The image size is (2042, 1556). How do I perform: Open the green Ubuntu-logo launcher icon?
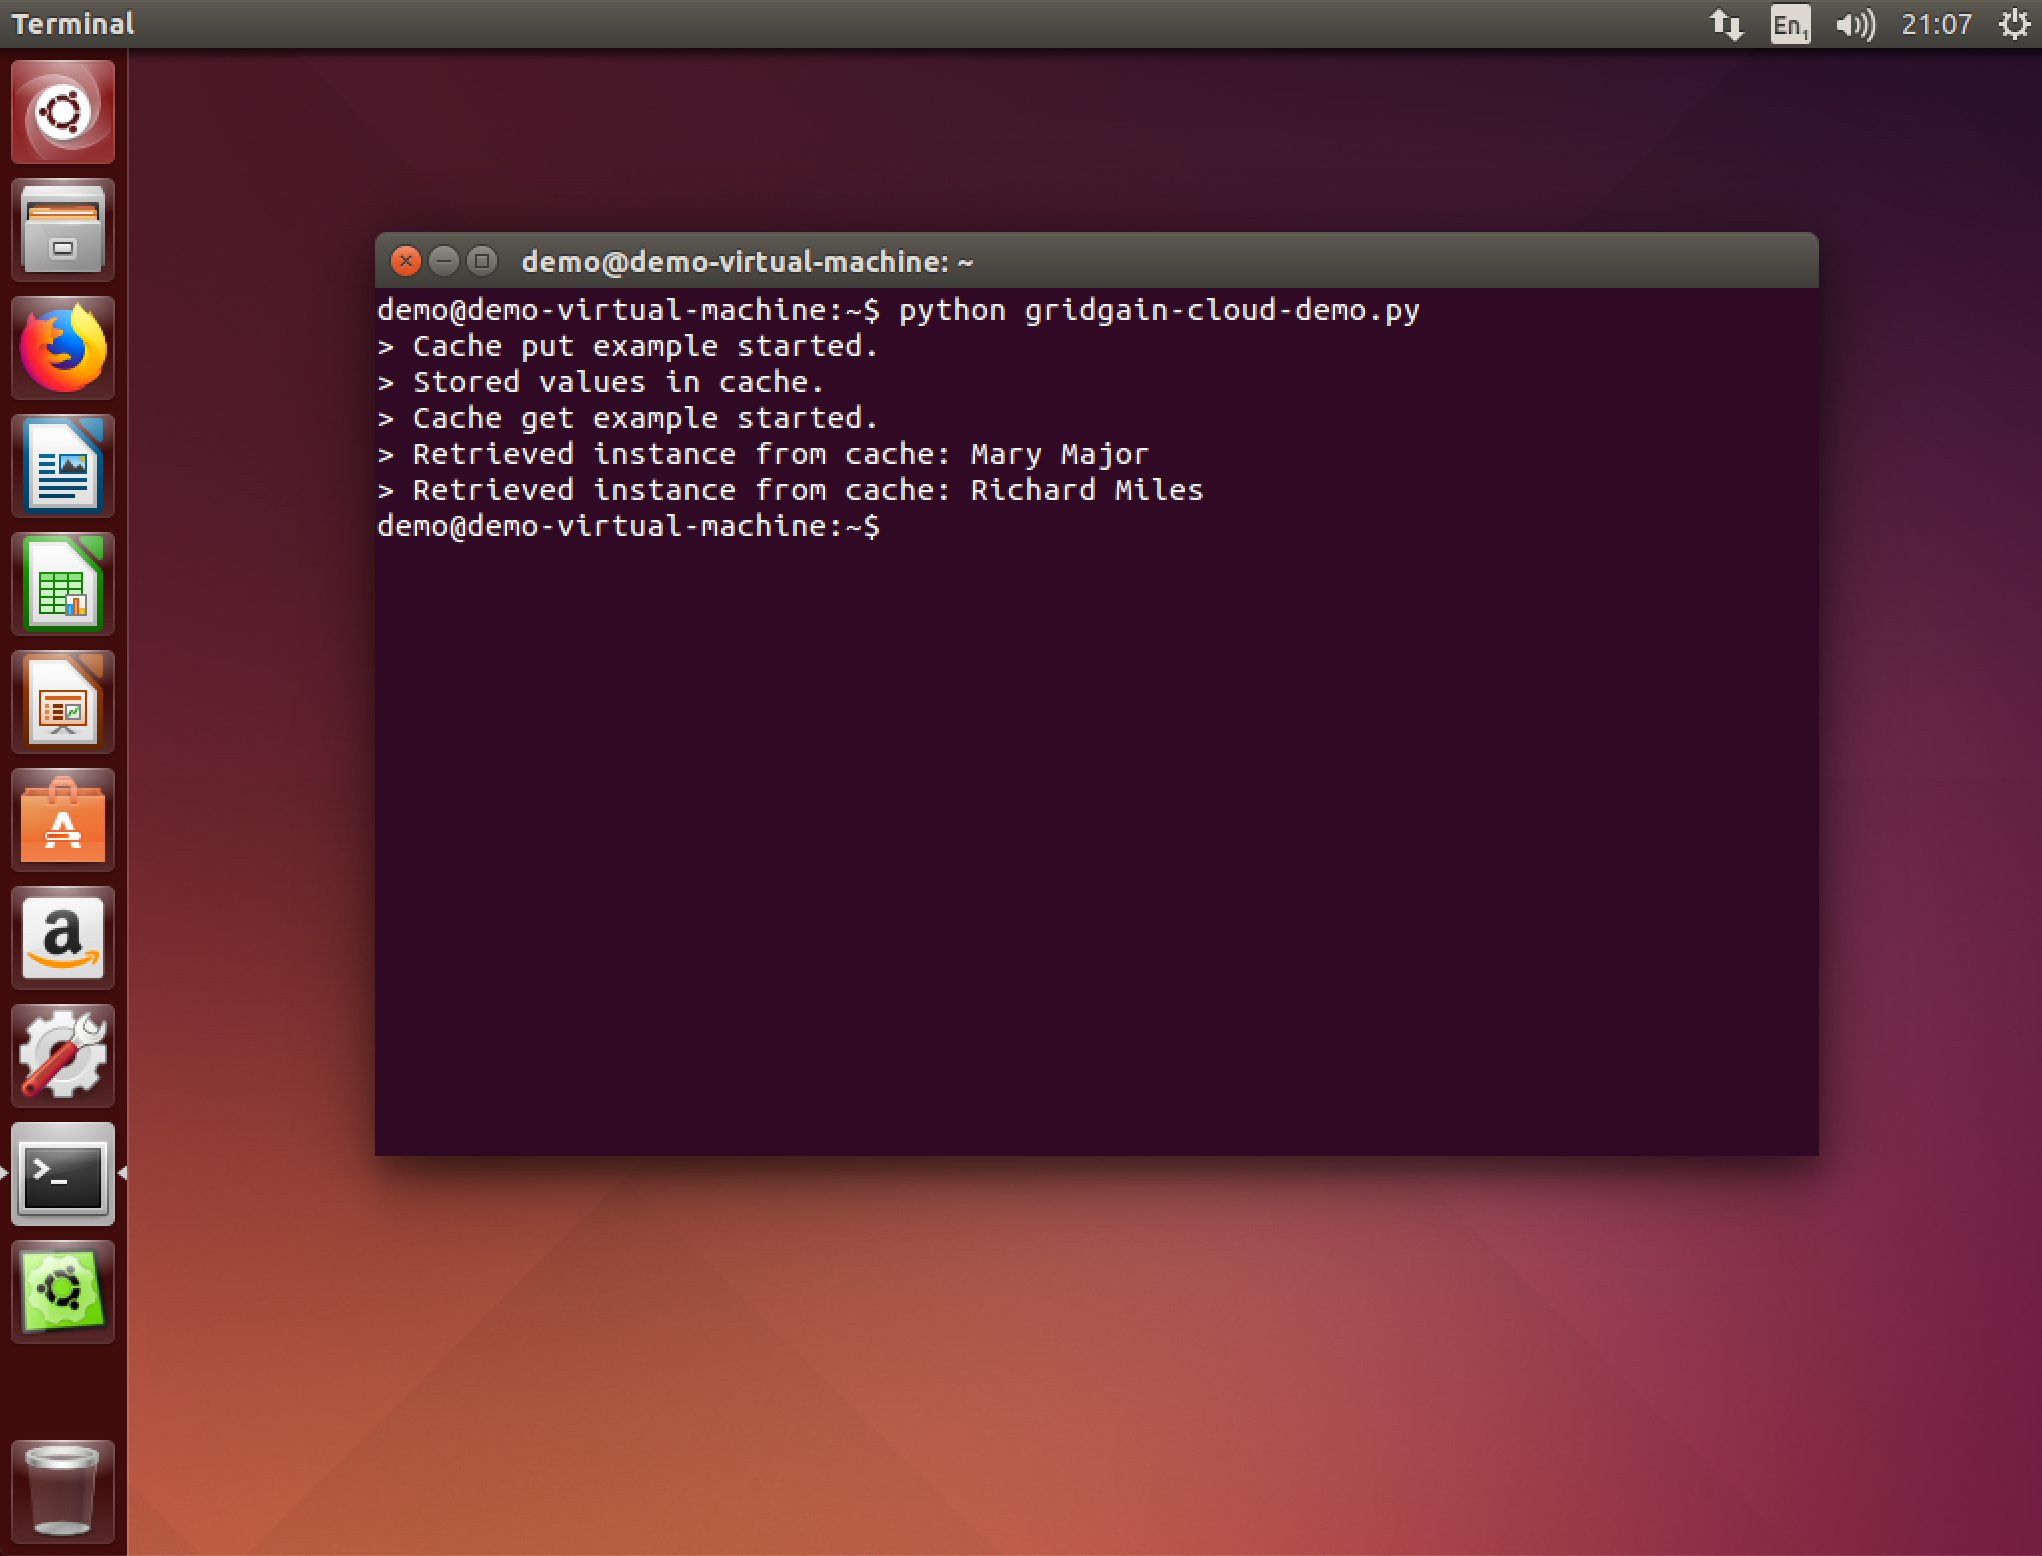pyautogui.click(x=63, y=1292)
